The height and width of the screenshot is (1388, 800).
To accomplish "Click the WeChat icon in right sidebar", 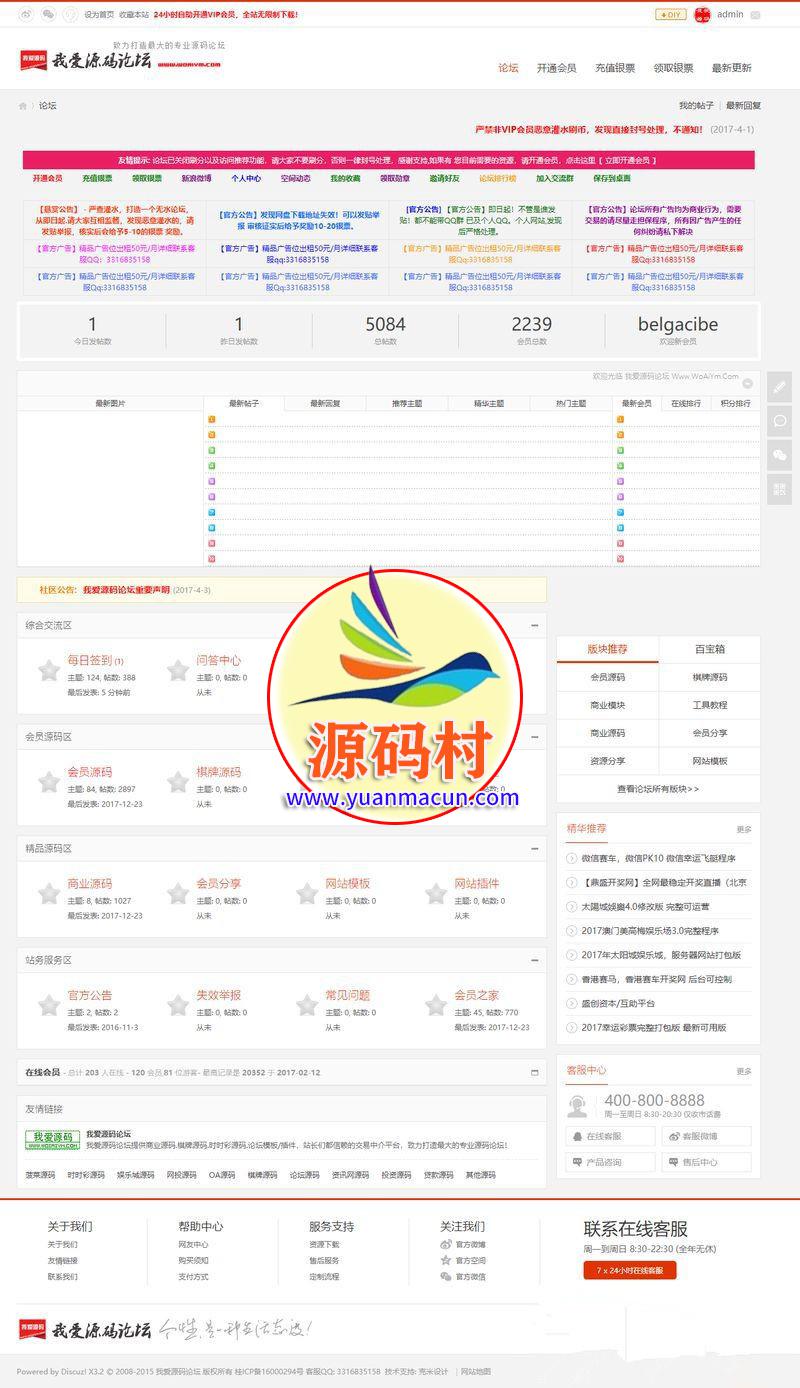I will [x=779, y=455].
